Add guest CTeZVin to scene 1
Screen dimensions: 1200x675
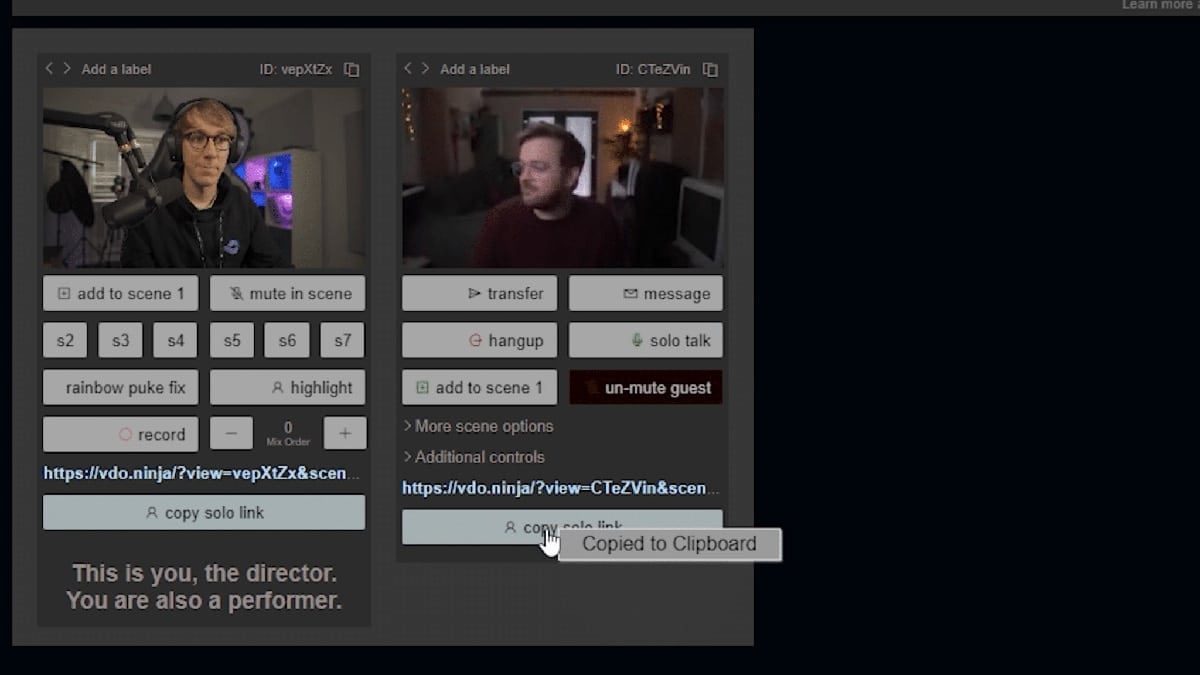[480, 387]
